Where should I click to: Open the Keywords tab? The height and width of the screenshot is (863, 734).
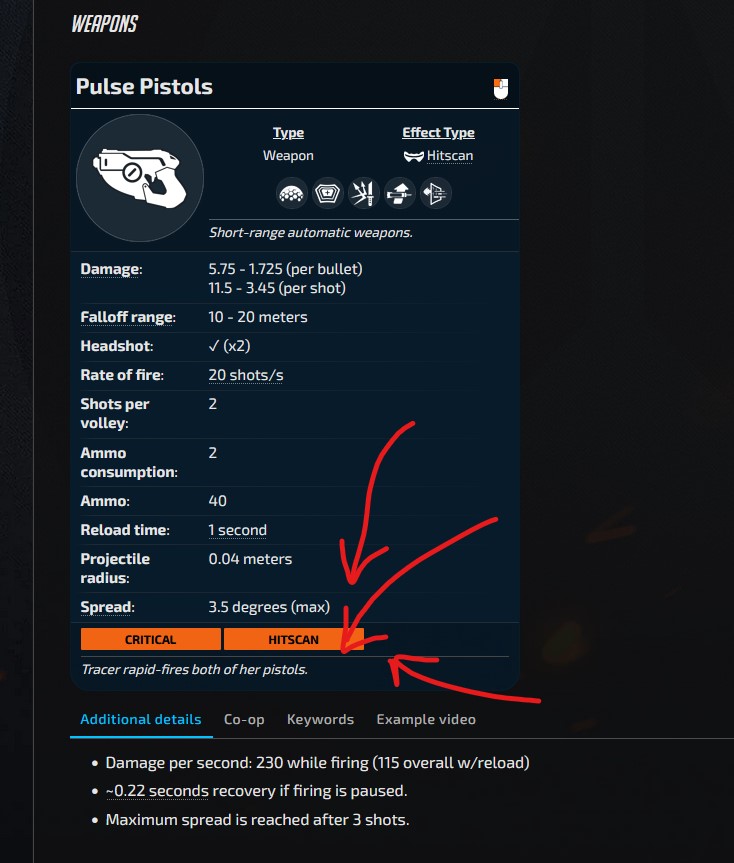[320, 720]
